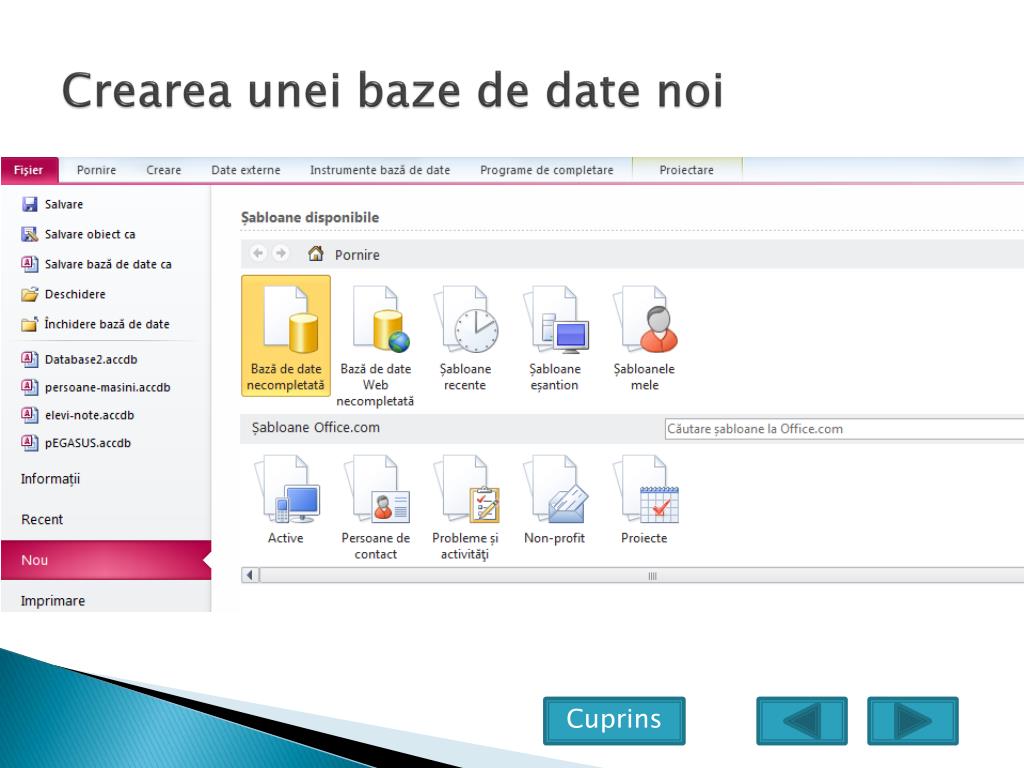Screen dimensions: 1024x768
Task: Click the elevi-note.accdb file name
Action: coord(89,415)
